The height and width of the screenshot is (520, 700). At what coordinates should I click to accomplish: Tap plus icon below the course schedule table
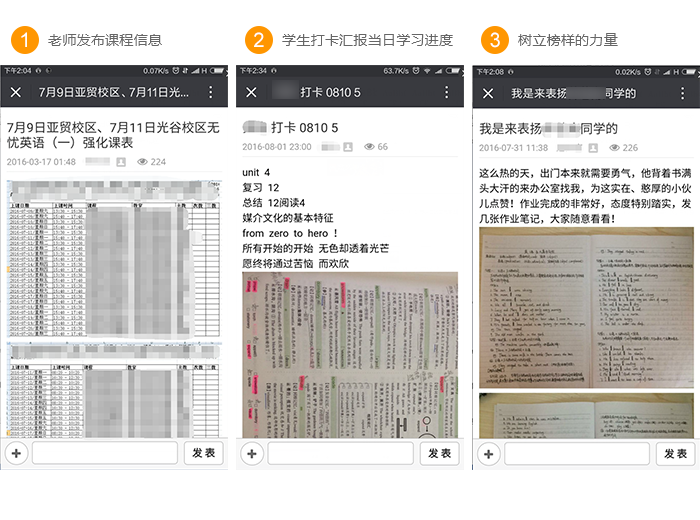click(16, 454)
